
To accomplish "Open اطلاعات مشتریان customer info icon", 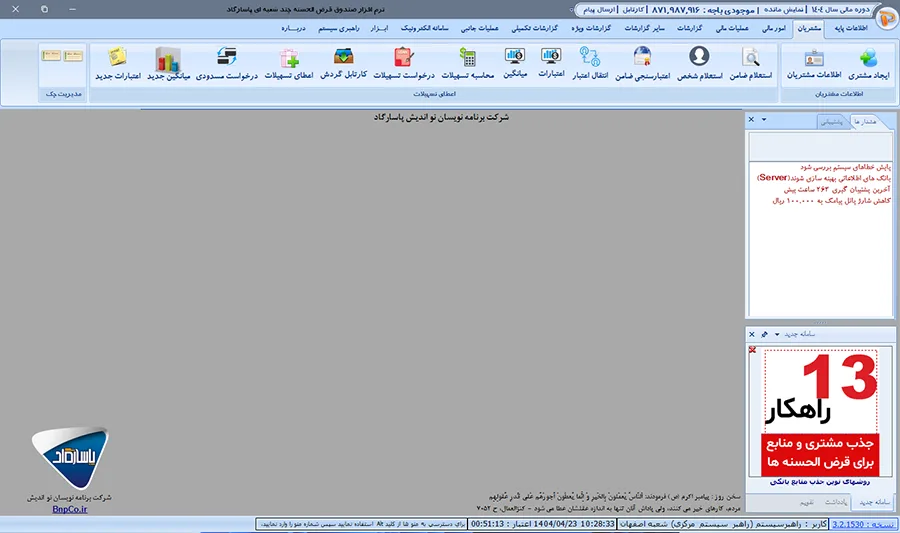I will click(x=814, y=58).
